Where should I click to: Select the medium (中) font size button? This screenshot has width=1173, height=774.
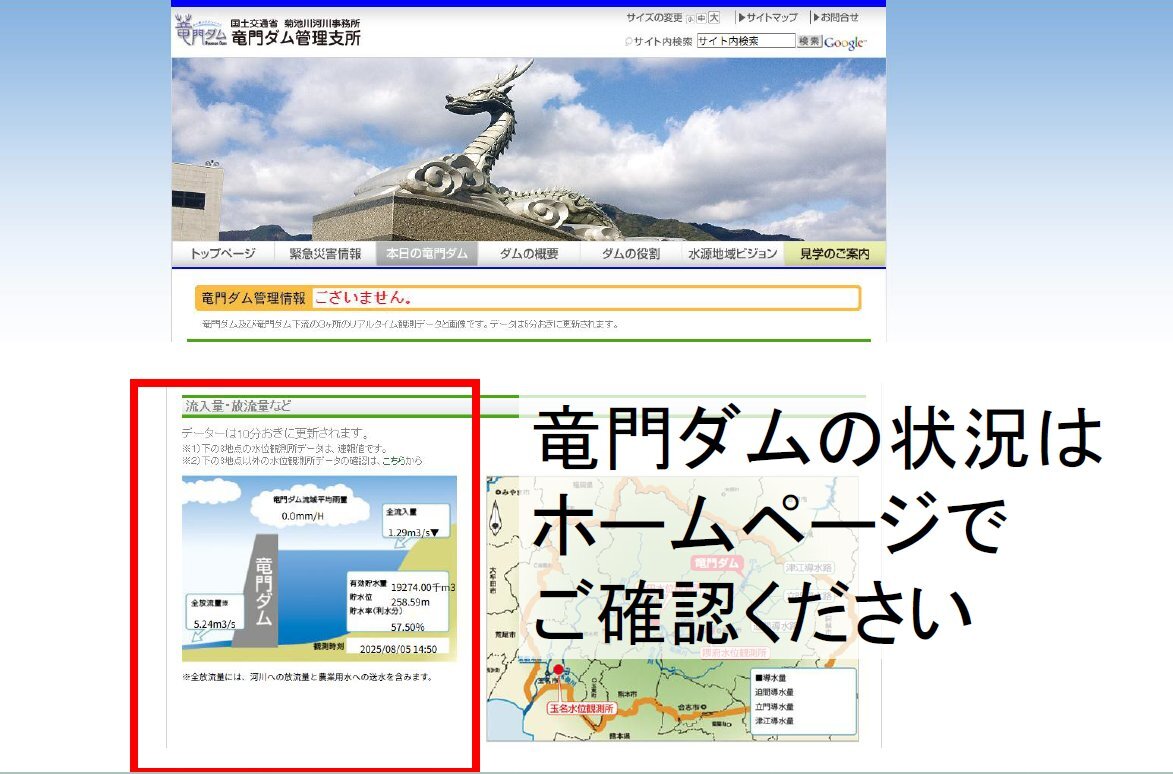(x=701, y=18)
